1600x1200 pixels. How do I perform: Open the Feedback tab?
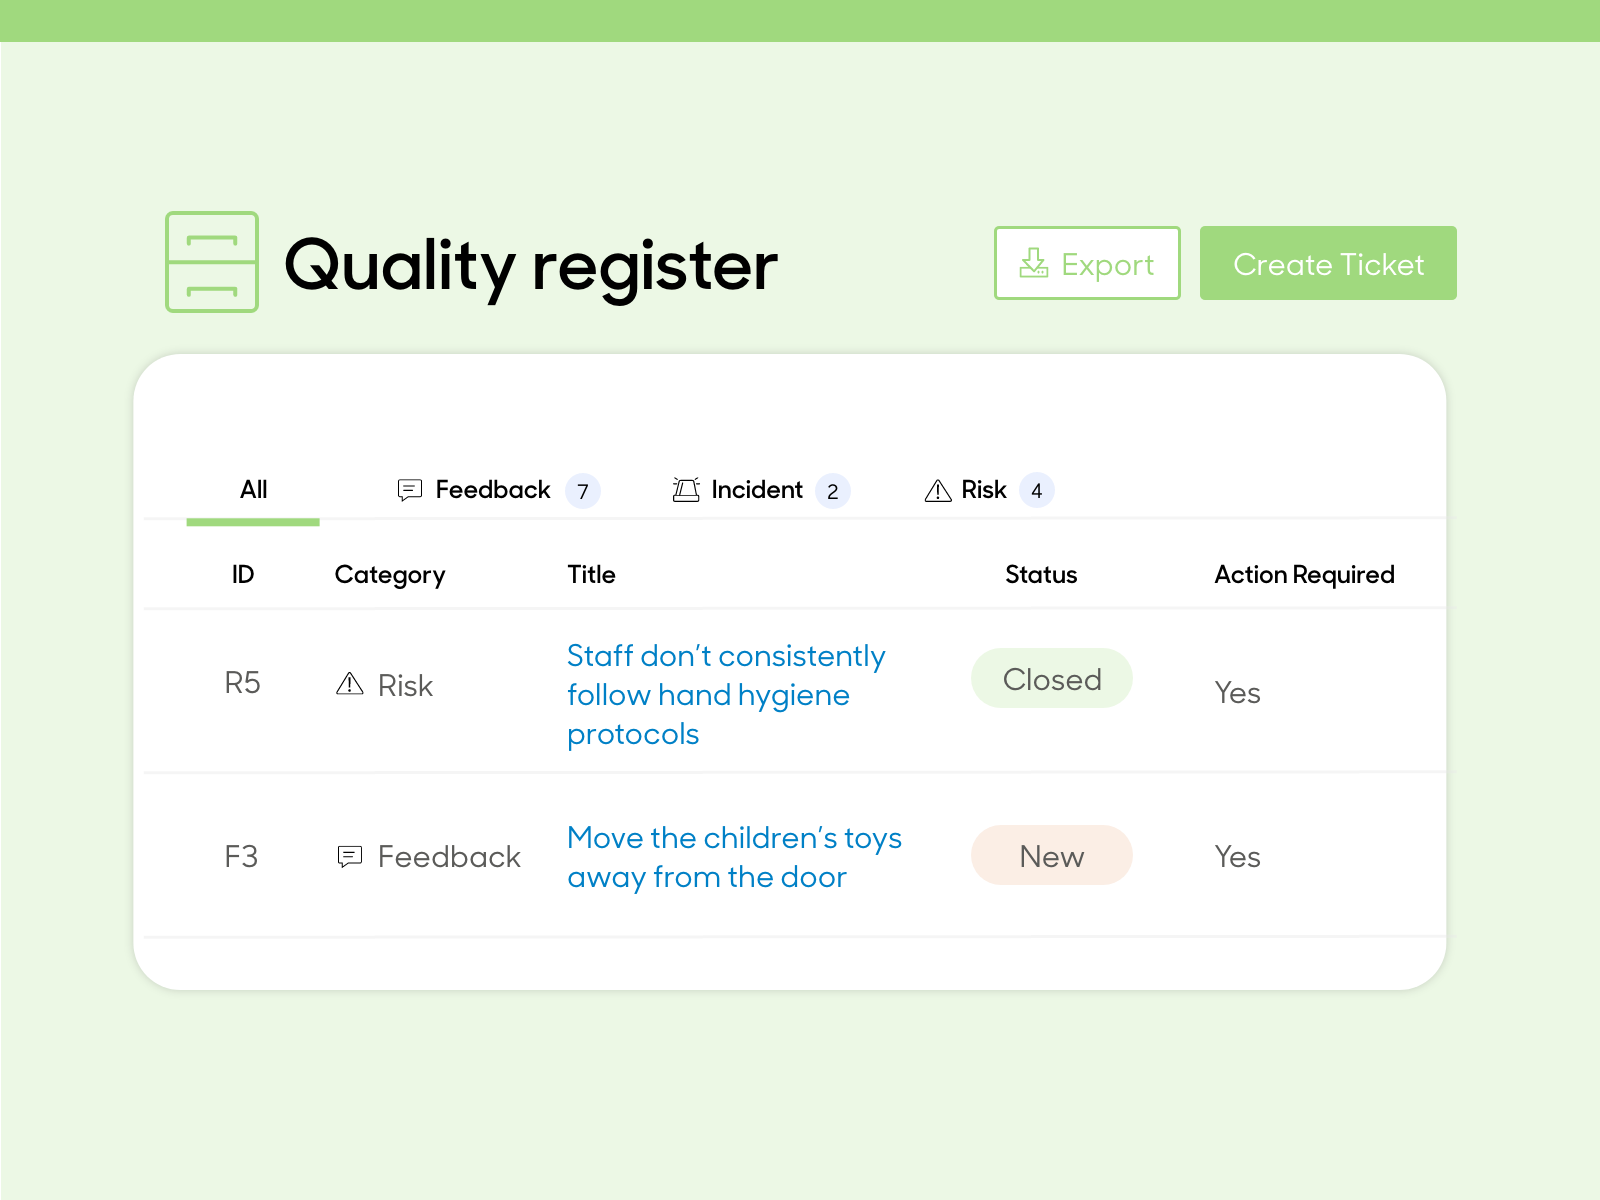(493, 490)
